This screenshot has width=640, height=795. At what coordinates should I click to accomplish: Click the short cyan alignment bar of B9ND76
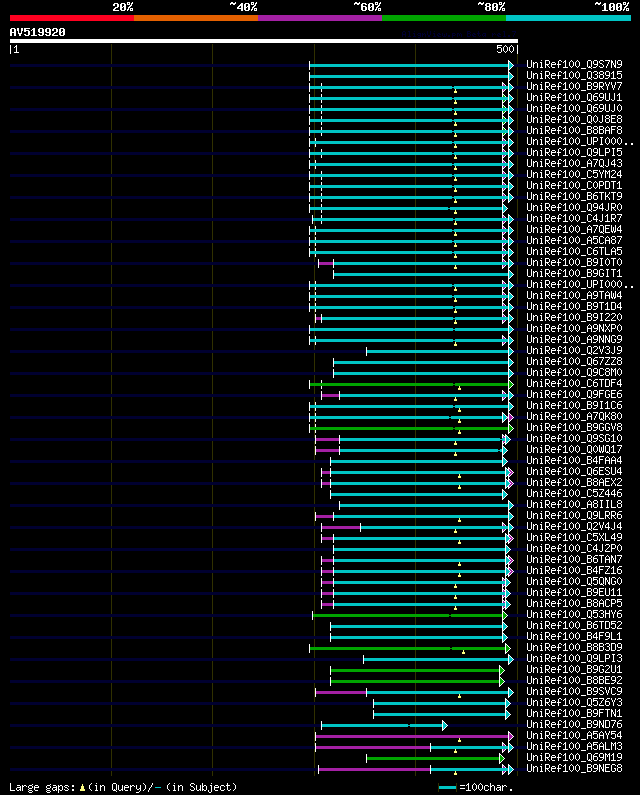384,726
